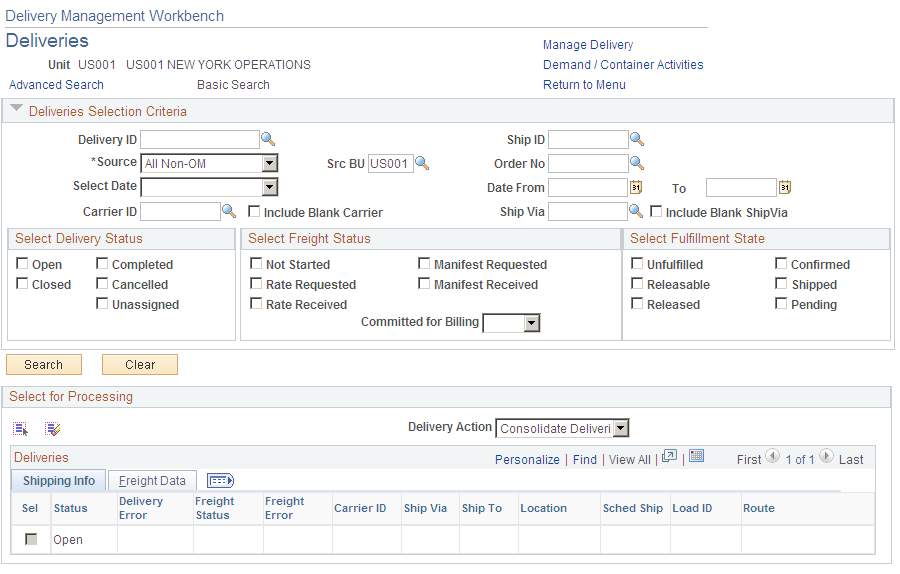This screenshot has height=574, width=900.
Task: Open the Carrier ID lookup magnifier
Action: click(229, 211)
